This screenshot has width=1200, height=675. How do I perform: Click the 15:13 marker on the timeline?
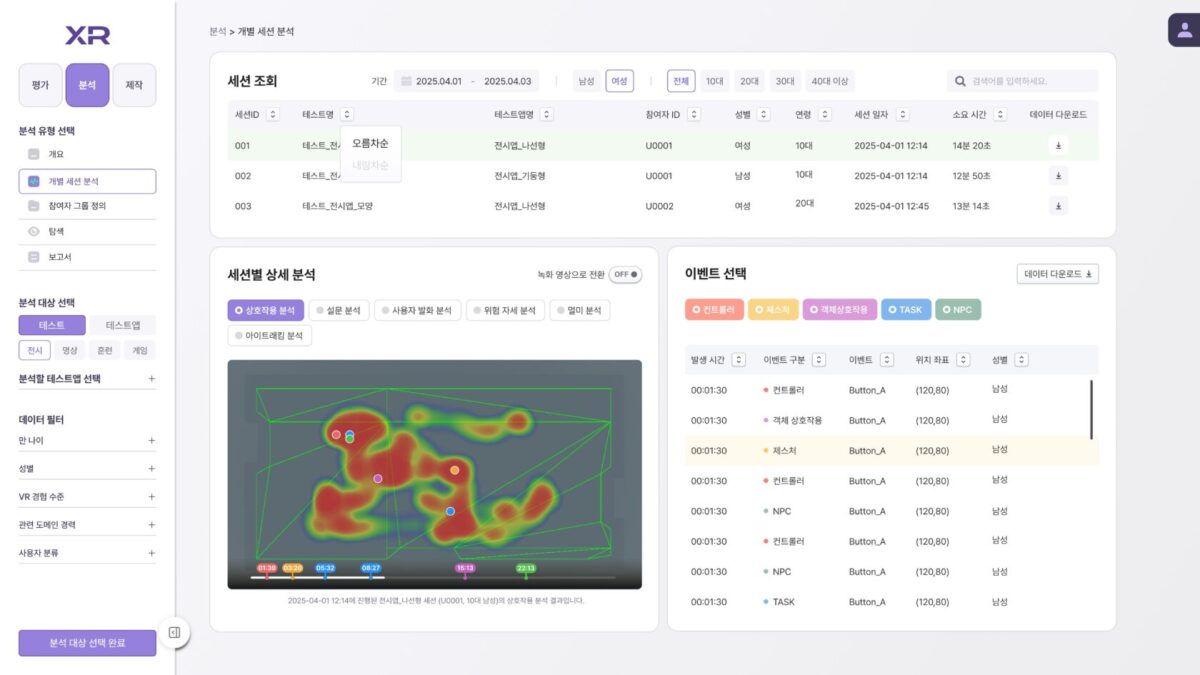click(464, 568)
